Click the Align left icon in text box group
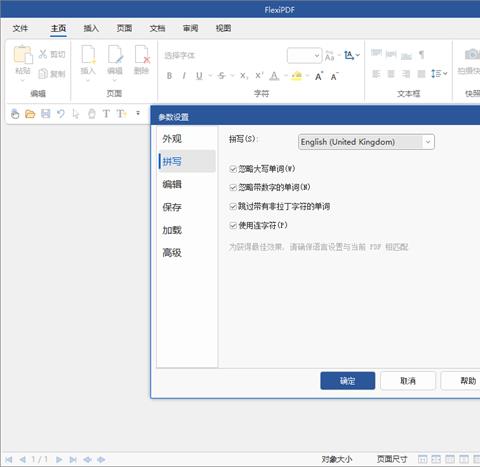This screenshot has height=467, width=480. pyautogui.click(x=376, y=74)
